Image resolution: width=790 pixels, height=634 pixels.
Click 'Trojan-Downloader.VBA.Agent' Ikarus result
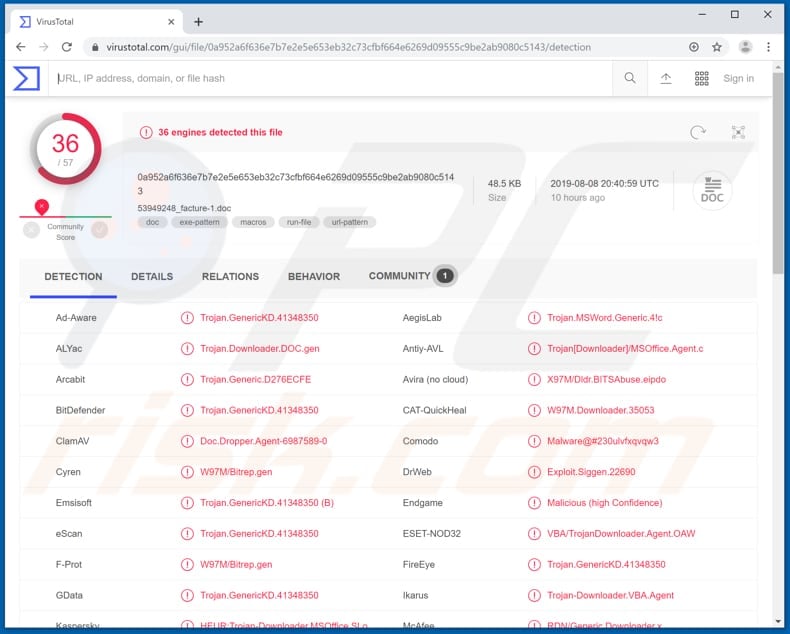tap(611, 596)
